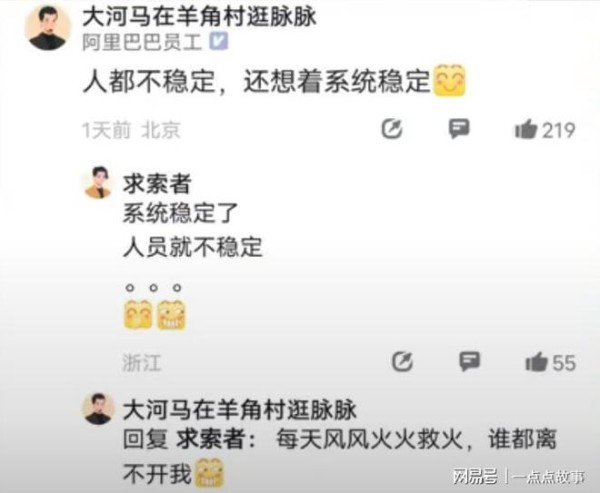This screenshot has width=600, height=493.
Task: Open the top avatar of 大河马在羊角村逛脉脉
Action: coord(48,28)
